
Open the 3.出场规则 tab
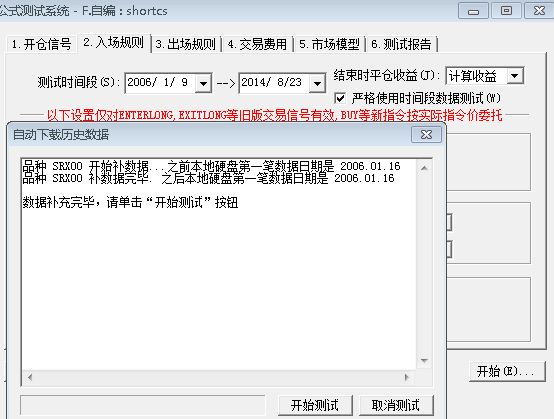pos(186,45)
